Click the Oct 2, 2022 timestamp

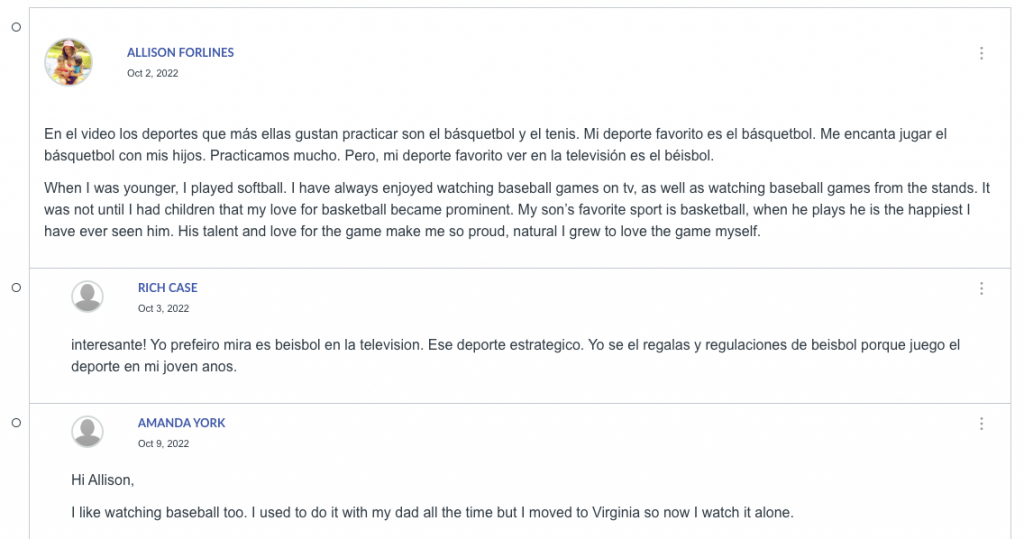[152, 73]
